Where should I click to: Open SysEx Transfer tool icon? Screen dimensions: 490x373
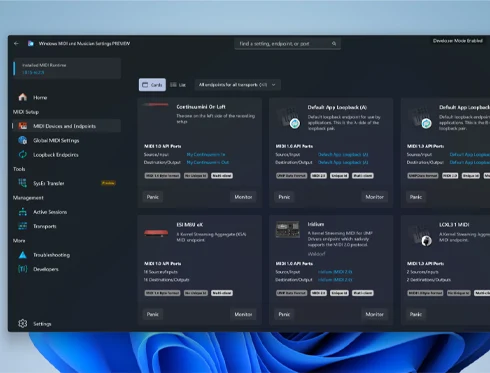tap(23, 183)
